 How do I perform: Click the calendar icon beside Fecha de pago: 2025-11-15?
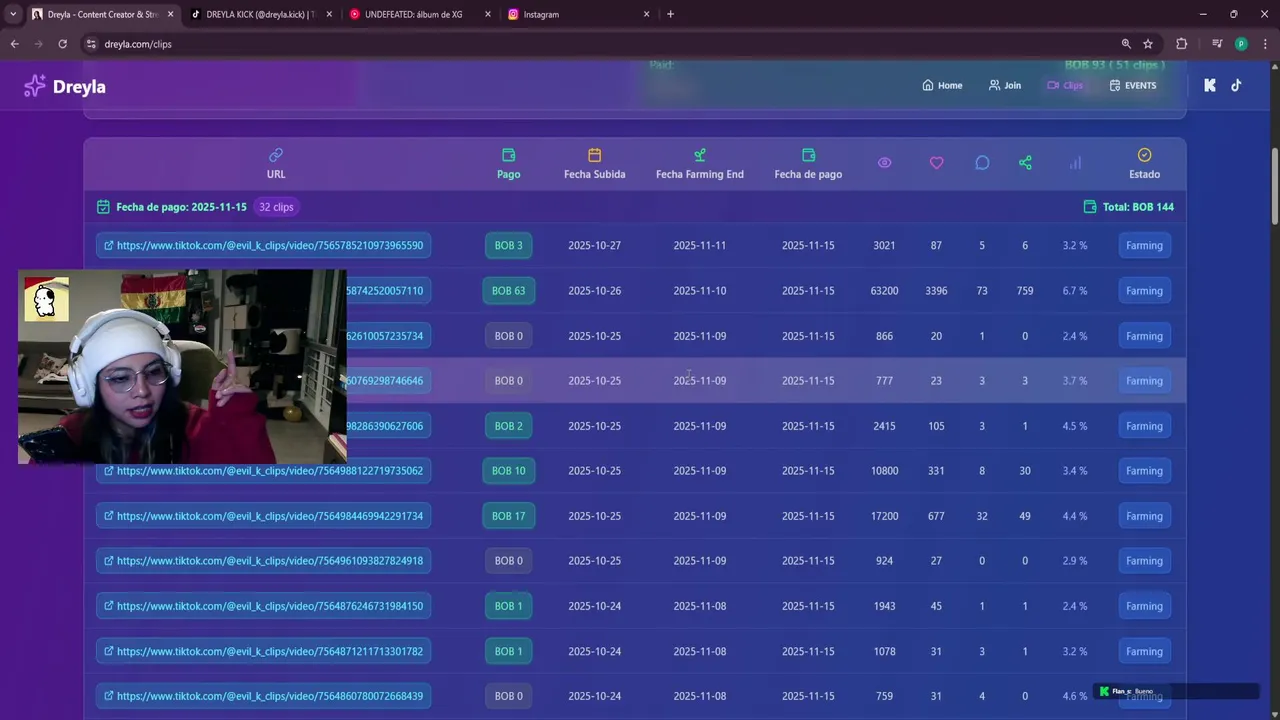click(103, 207)
